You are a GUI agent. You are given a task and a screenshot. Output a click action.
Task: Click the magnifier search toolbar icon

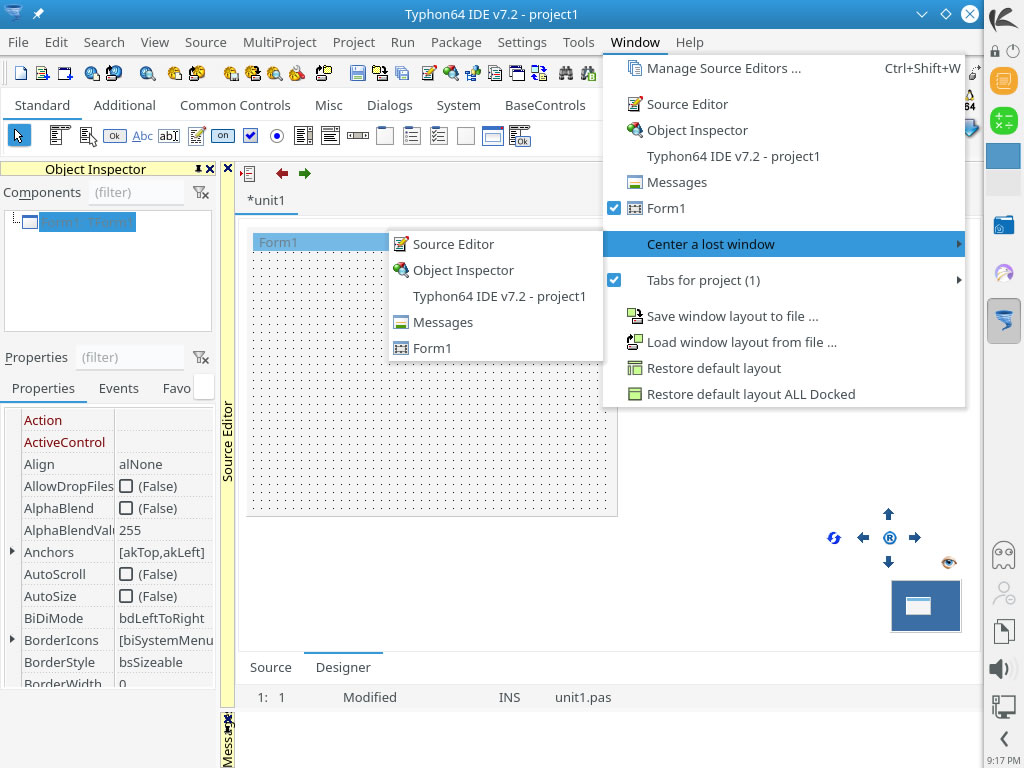pos(148,73)
